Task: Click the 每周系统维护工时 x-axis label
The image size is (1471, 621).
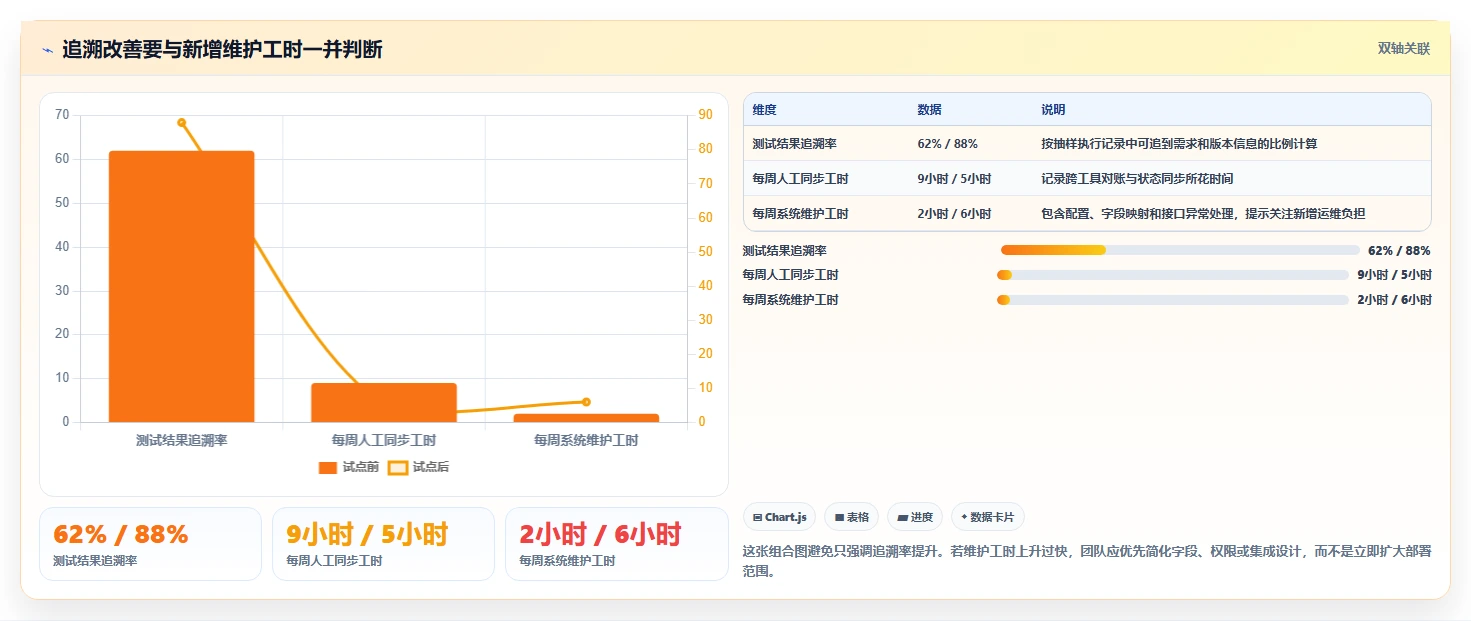Action: (x=586, y=440)
